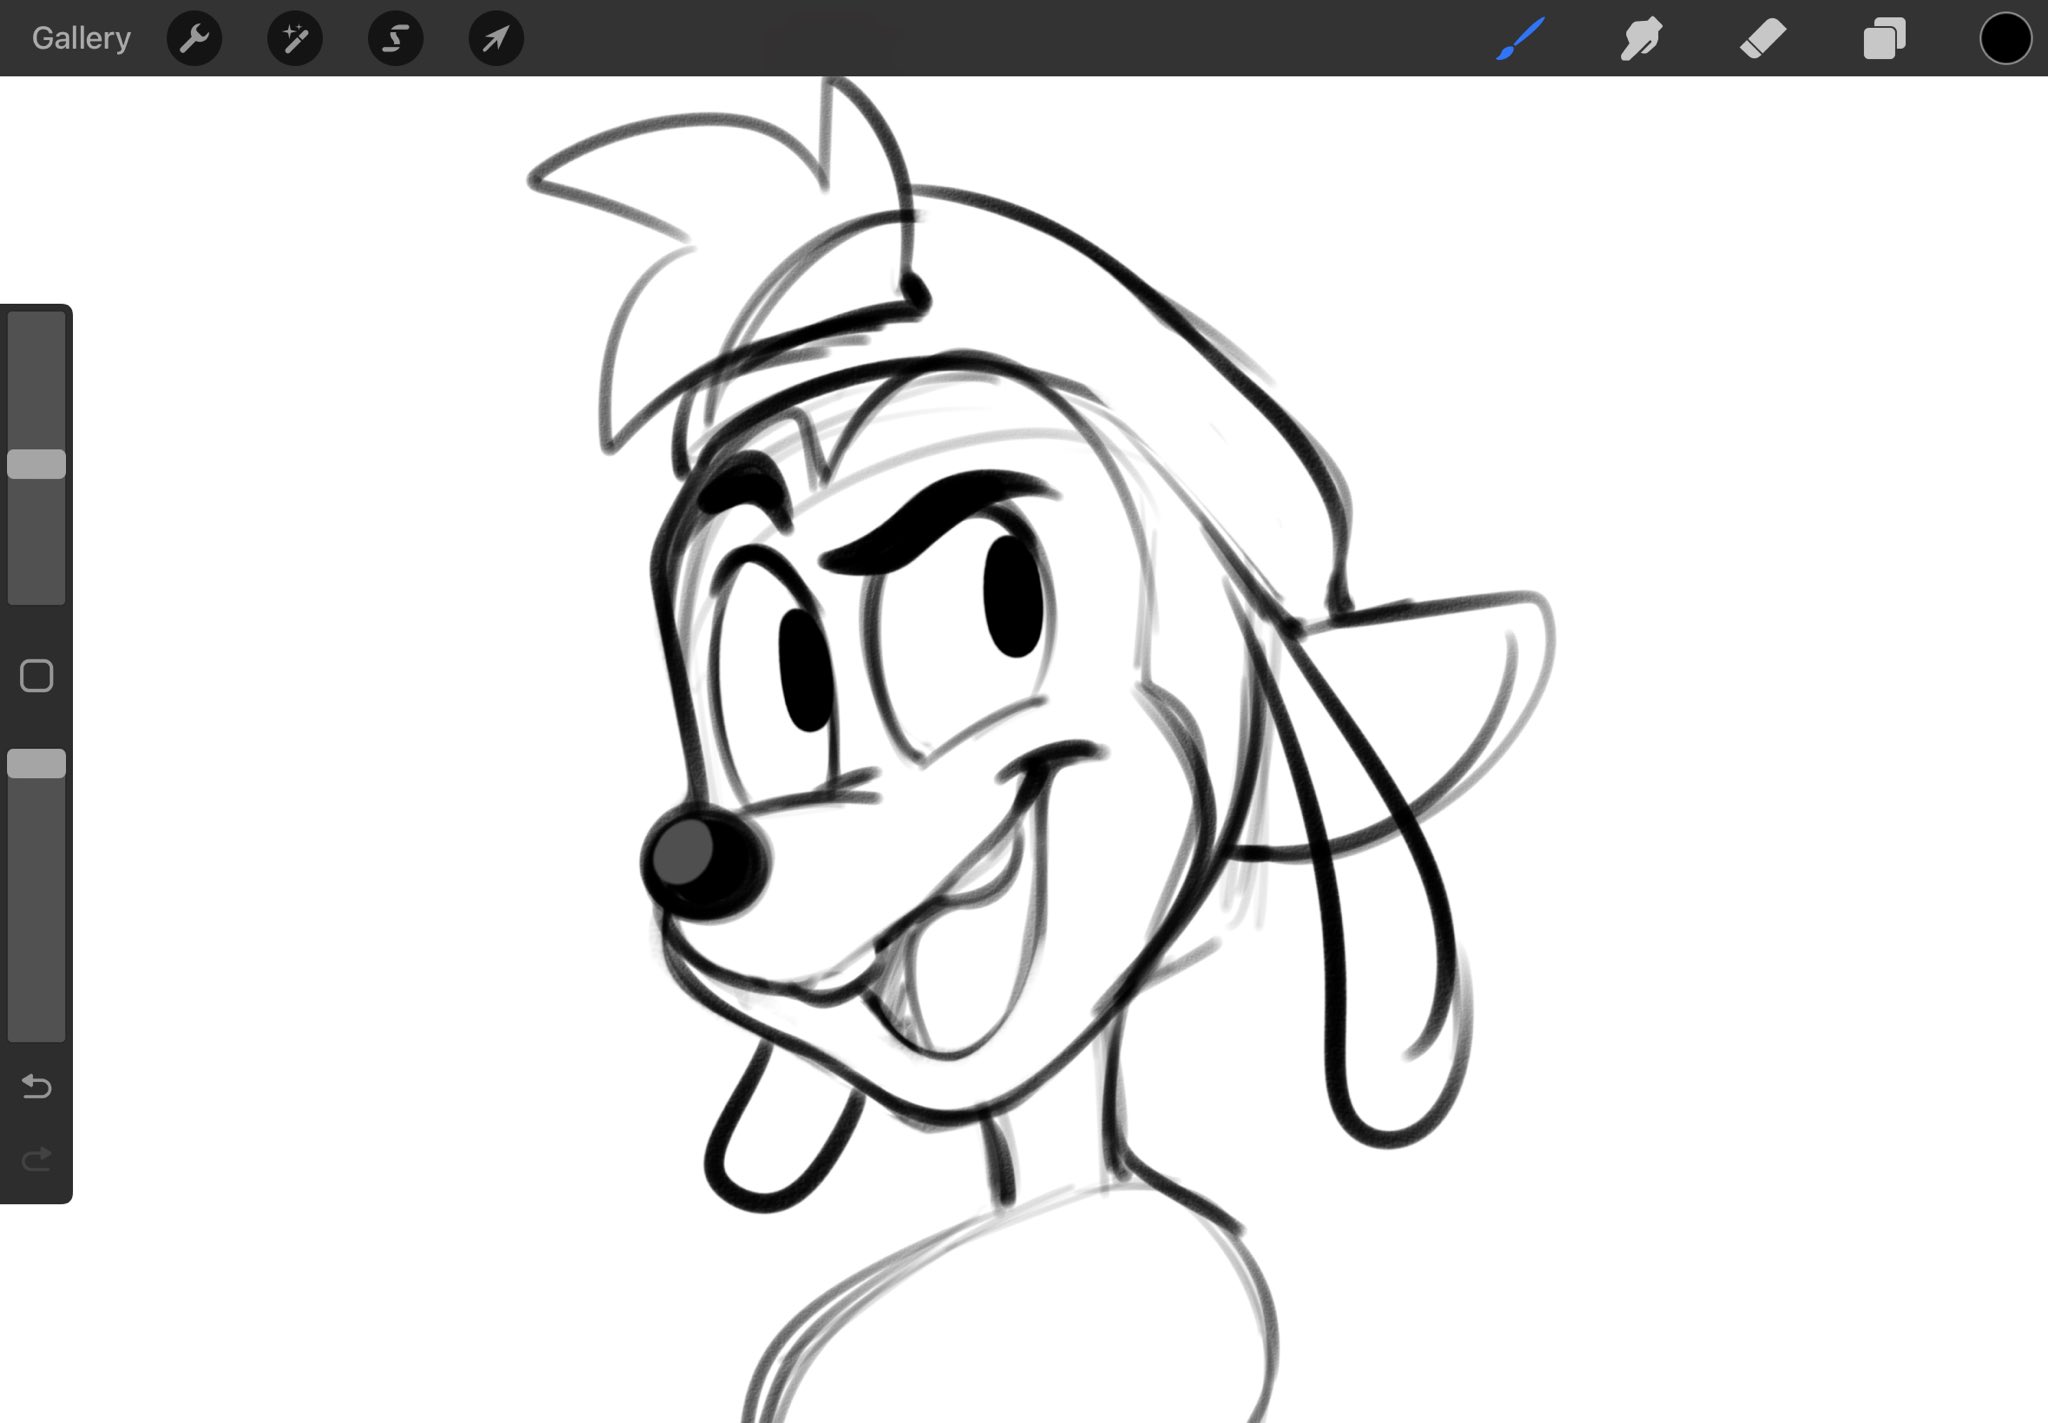Toggle the Layers panel open
The image size is (2048, 1423).
pyautogui.click(x=1885, y=38)
